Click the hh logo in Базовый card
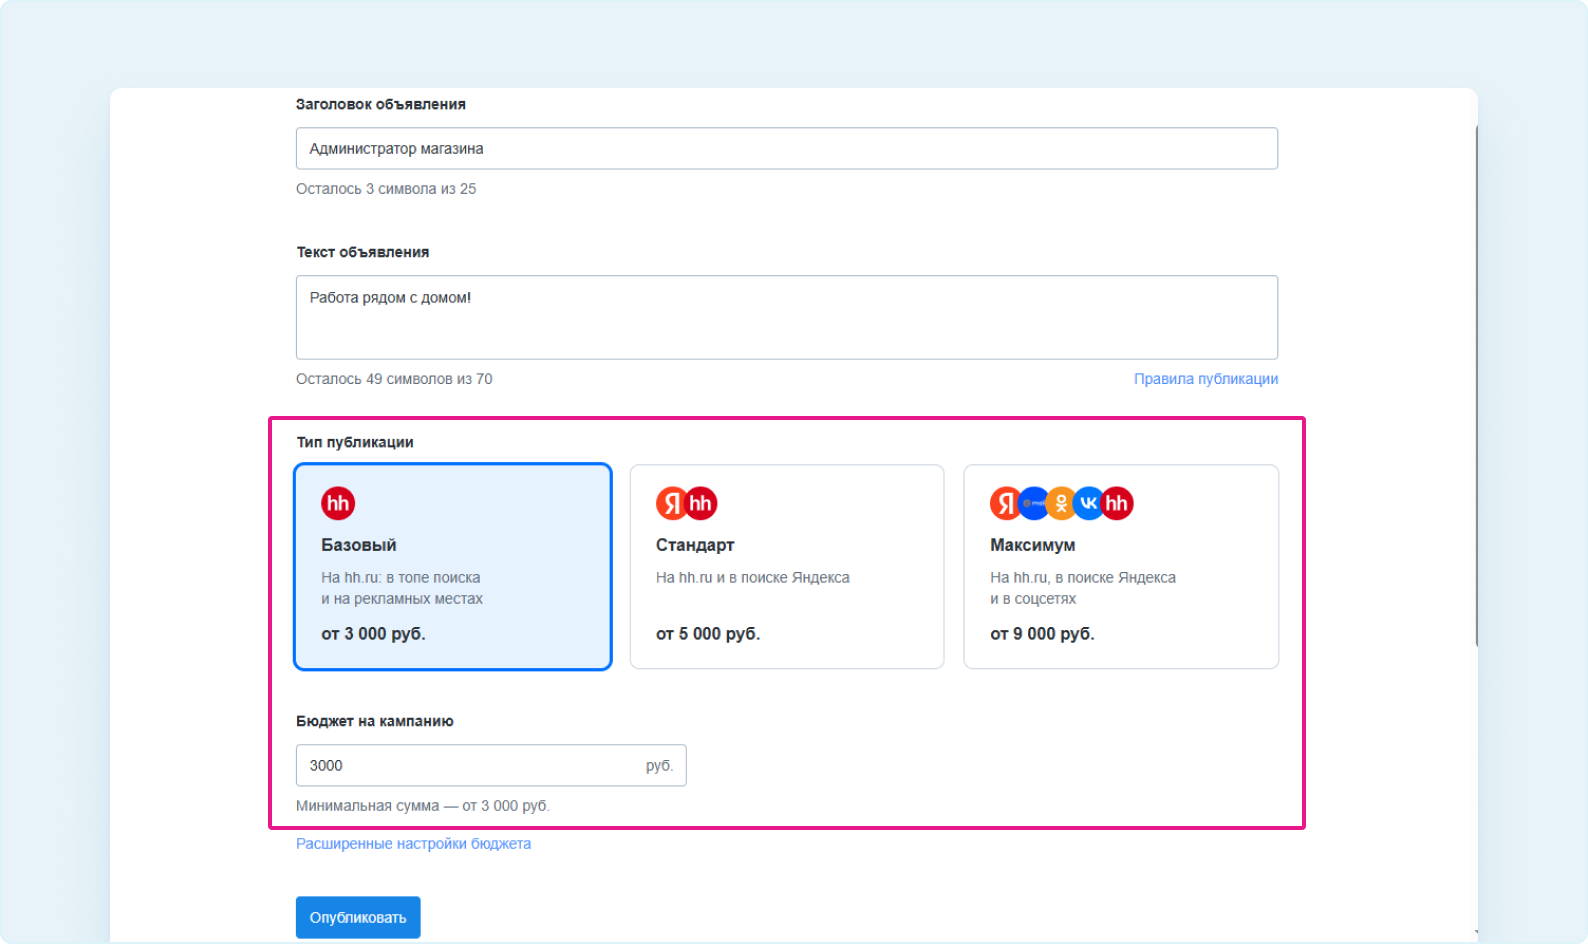The height and width of the screenshot is (944, 1588). click(x=338, y=503)
